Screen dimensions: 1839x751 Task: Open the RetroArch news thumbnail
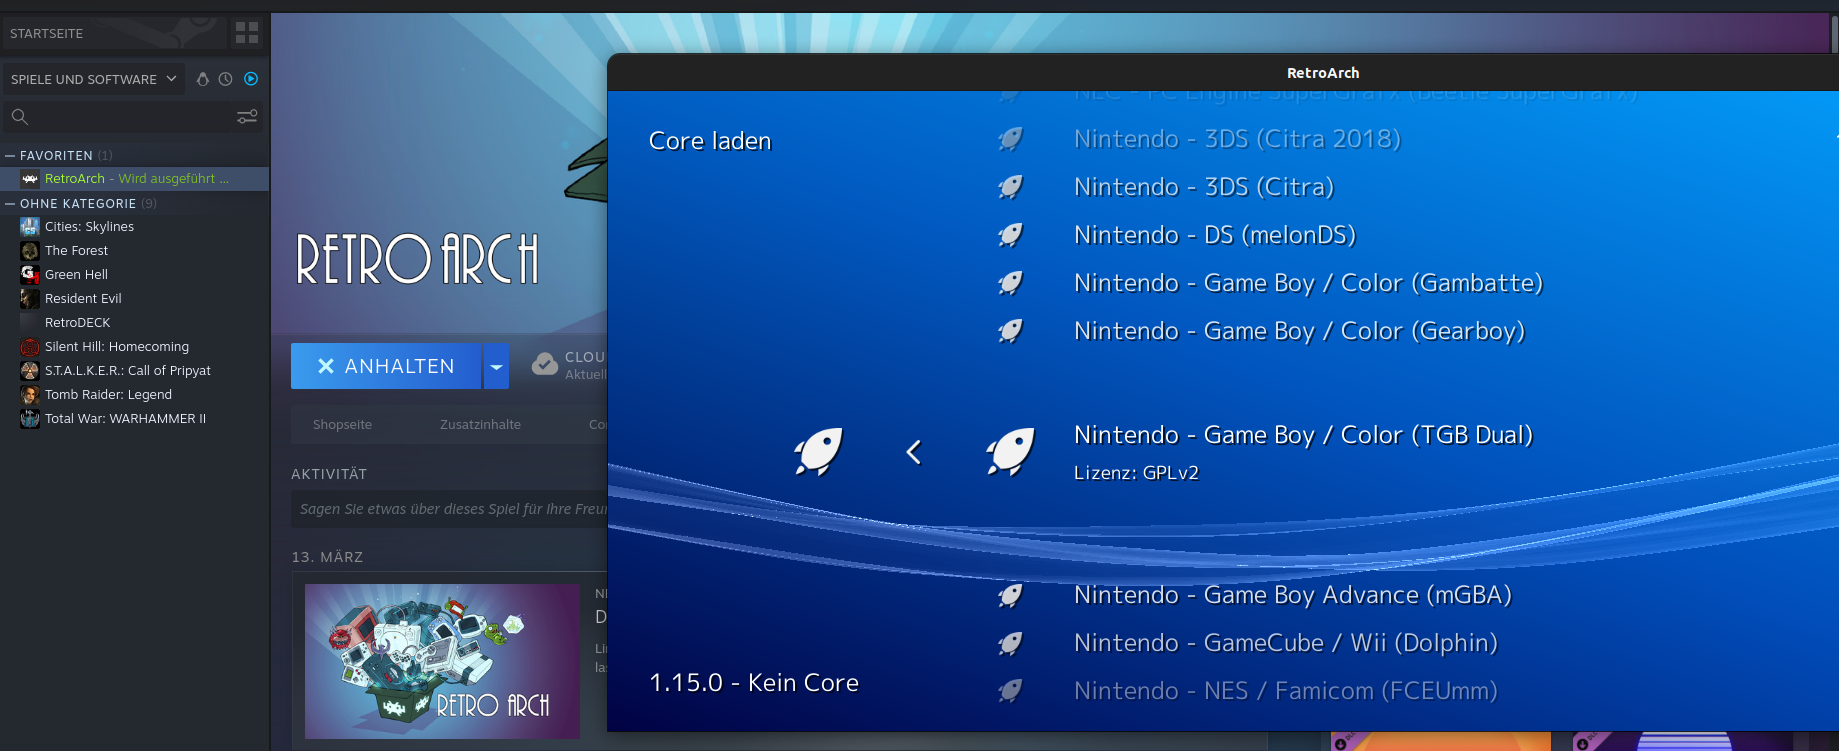(442, 662)
